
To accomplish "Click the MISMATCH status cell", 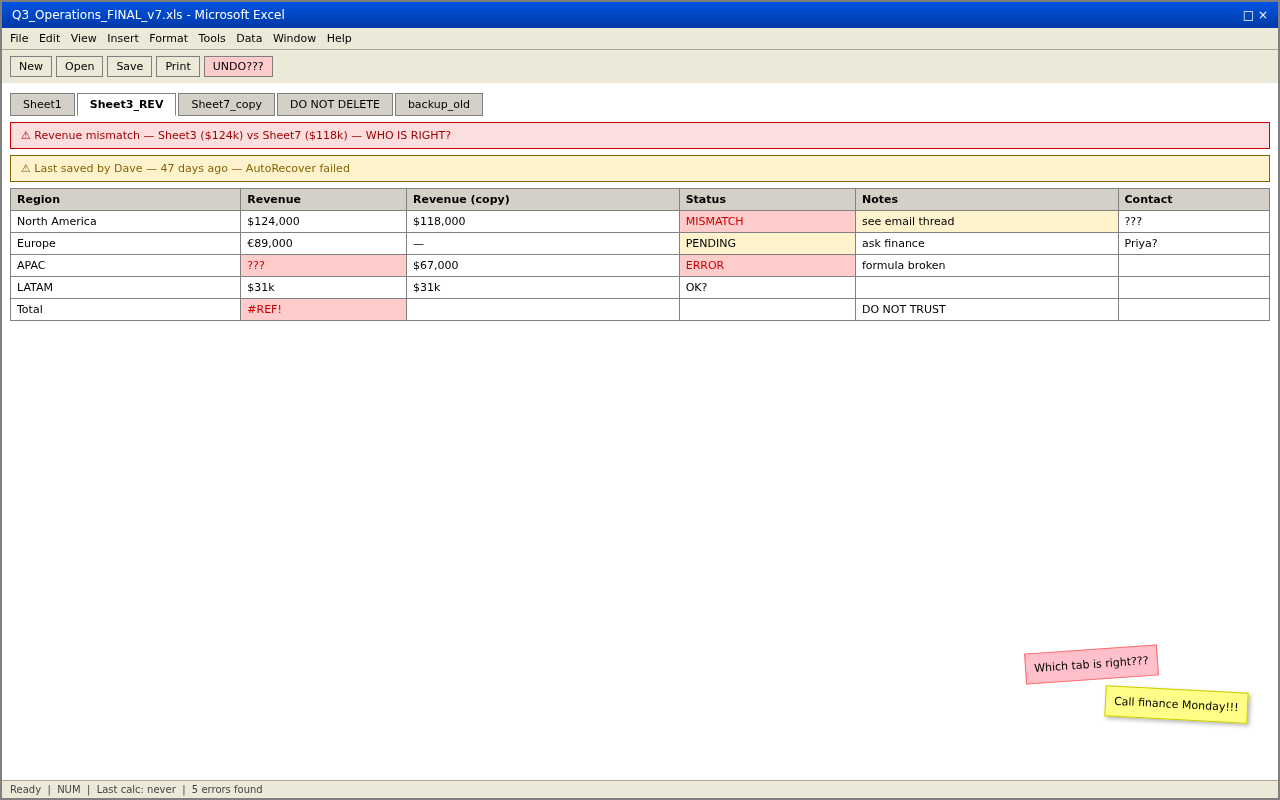I will point(768,222).
